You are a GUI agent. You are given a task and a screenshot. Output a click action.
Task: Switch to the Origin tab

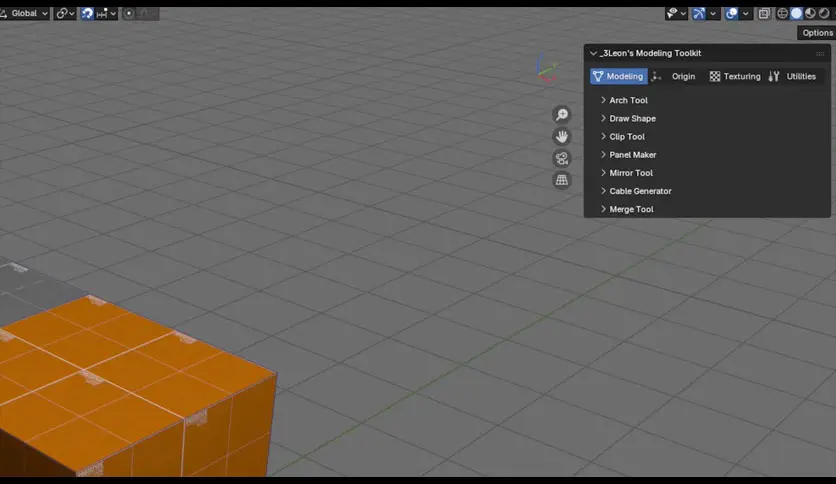676,76
